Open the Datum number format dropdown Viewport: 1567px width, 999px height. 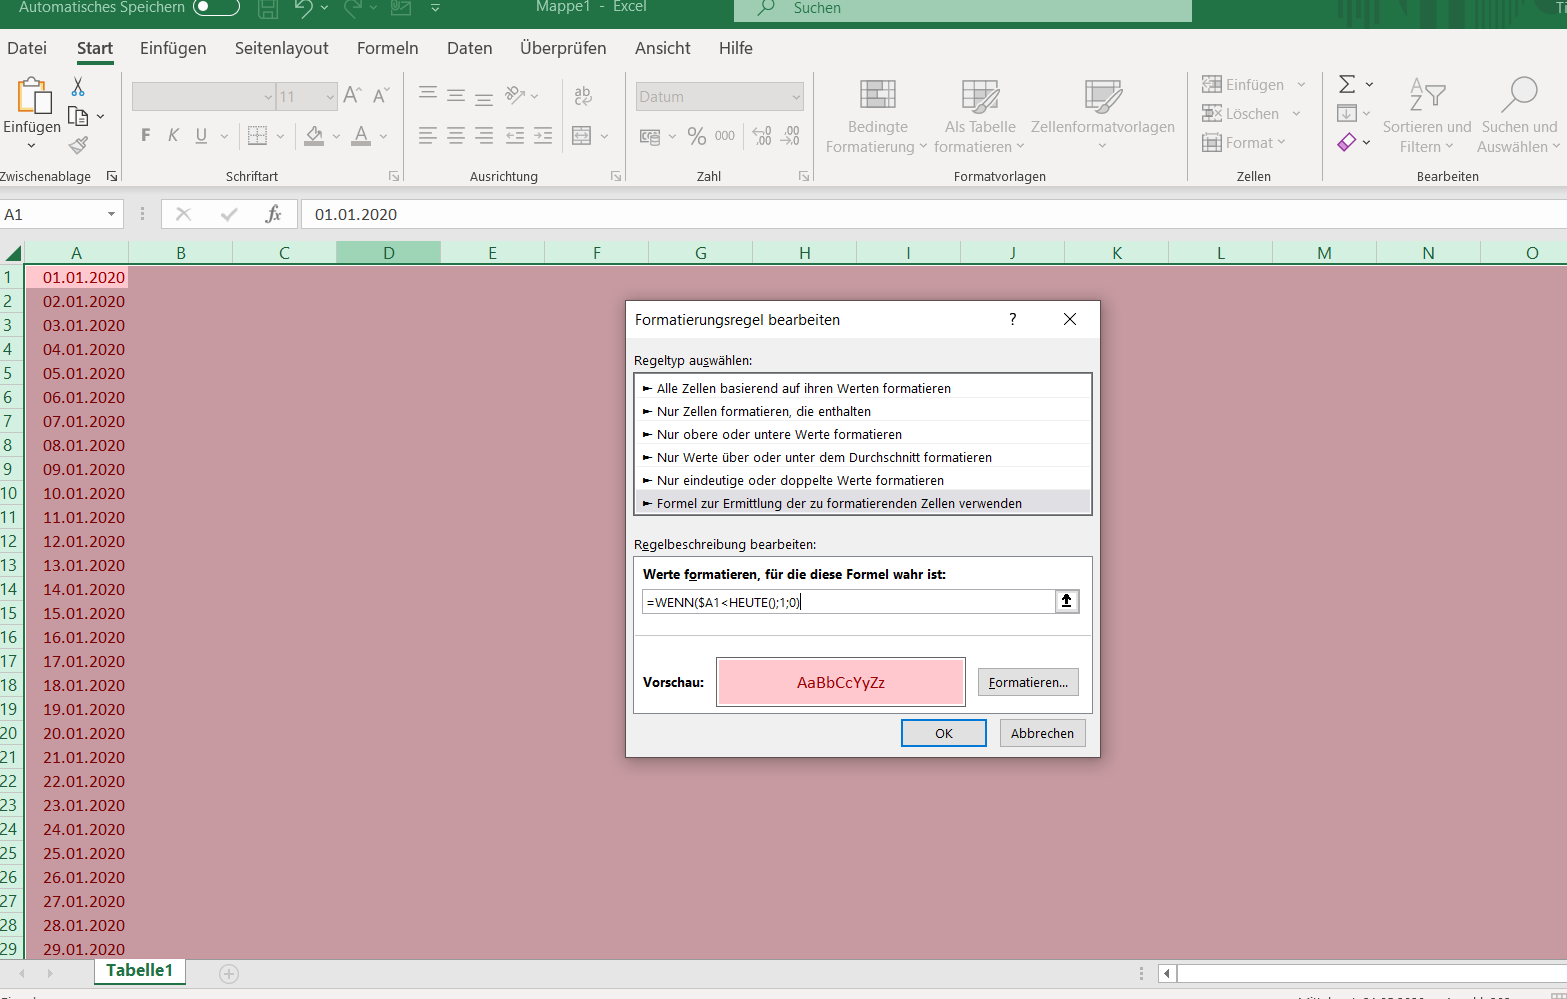pyautogui.click(x=796, y=97)
